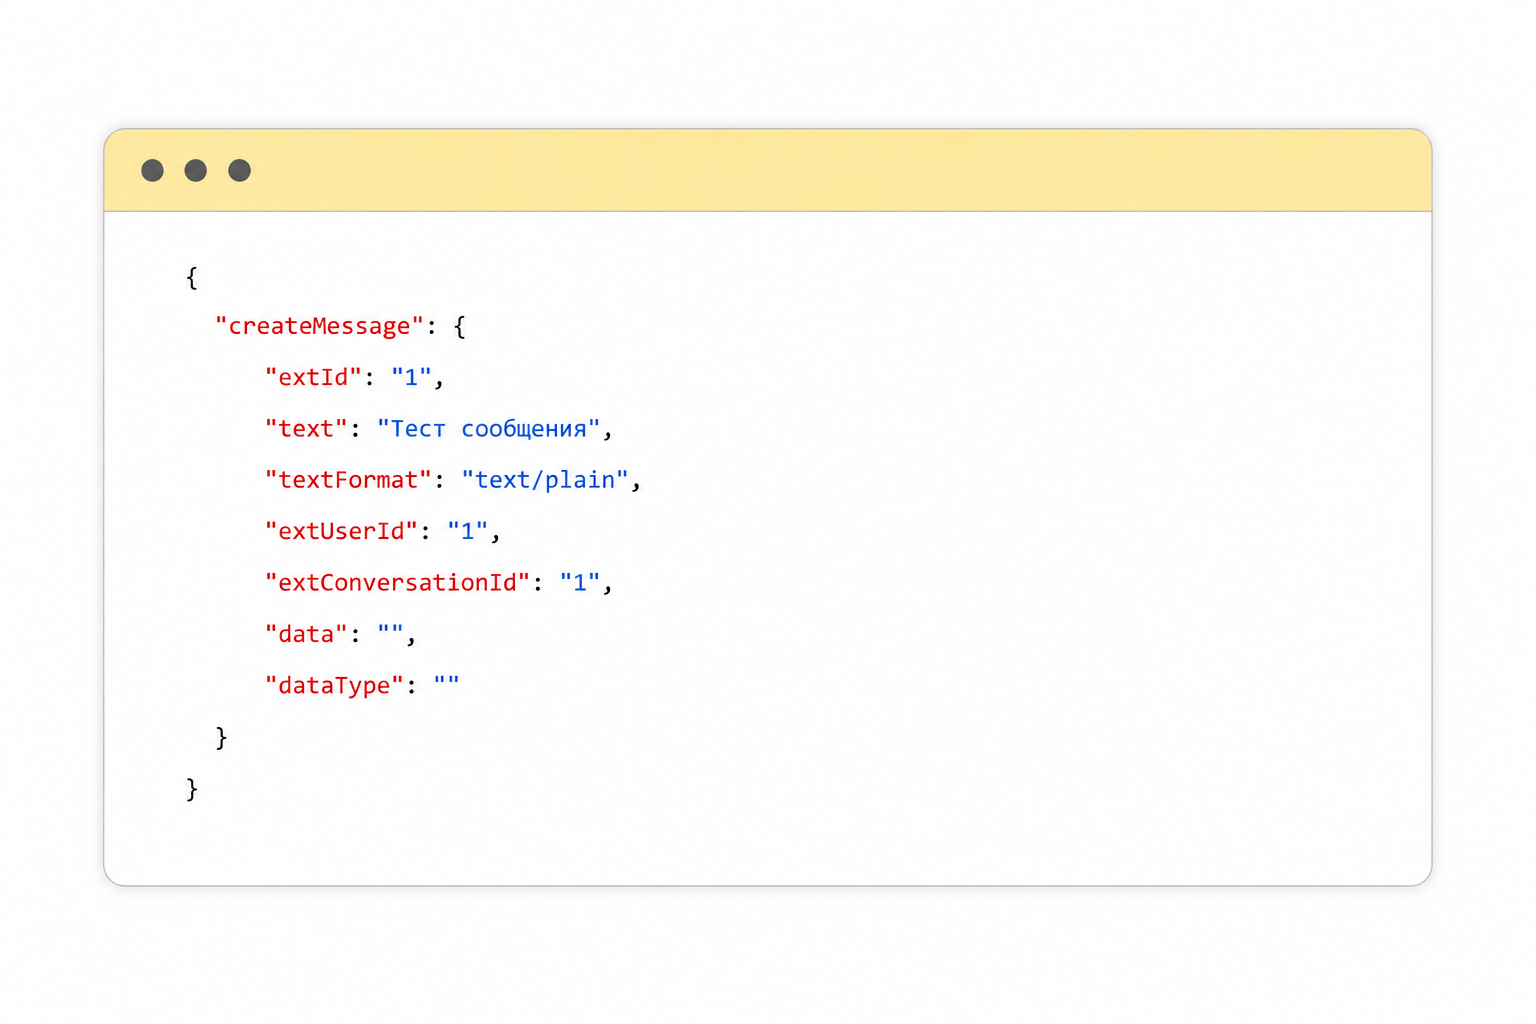Click the empty string value of dataType
The width and height of the screenshot is (1536, 1024).
(446, 683)
